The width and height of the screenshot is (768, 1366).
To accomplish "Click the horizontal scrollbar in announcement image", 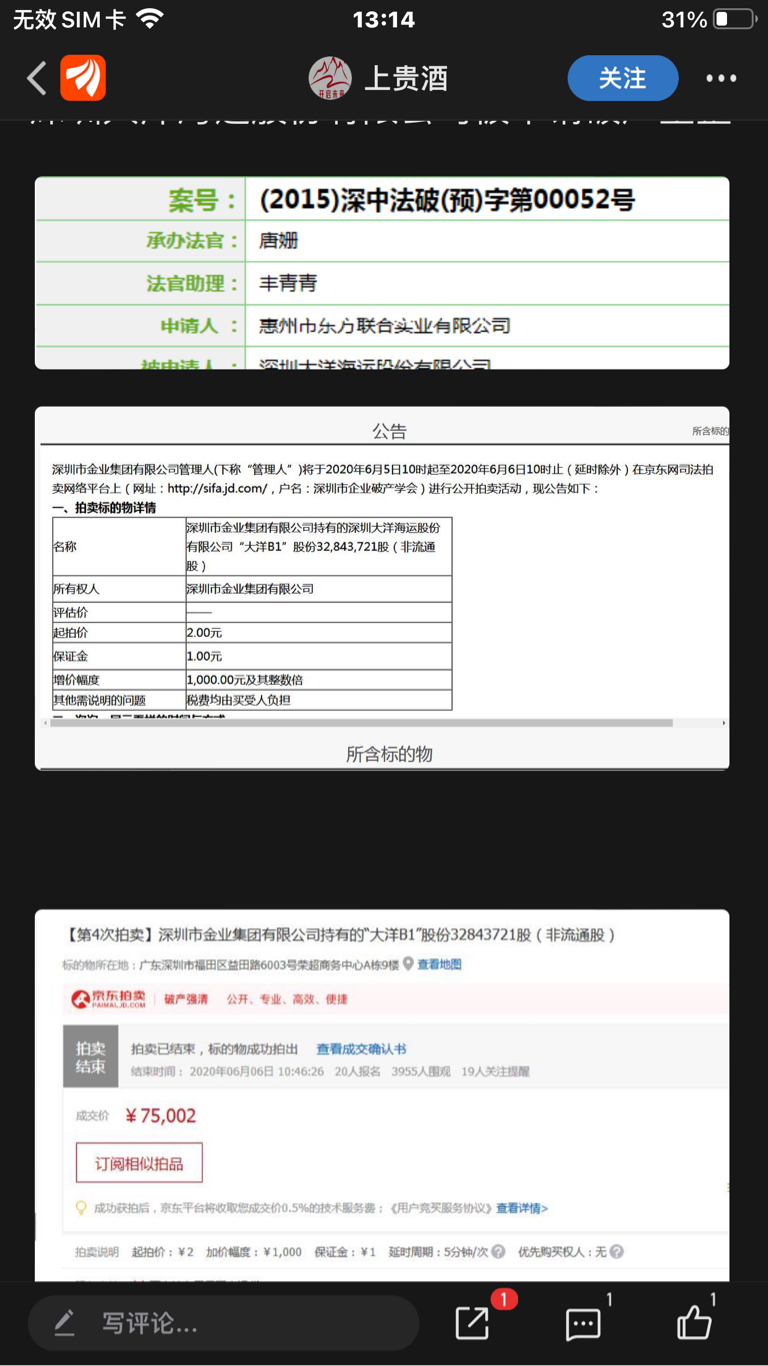I will [x=360, y=722].
